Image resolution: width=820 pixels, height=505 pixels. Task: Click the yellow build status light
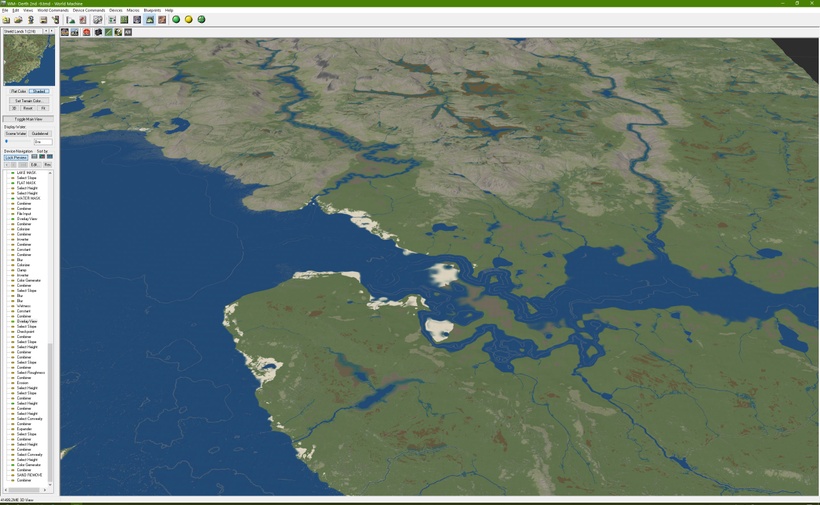pos(189,19)
